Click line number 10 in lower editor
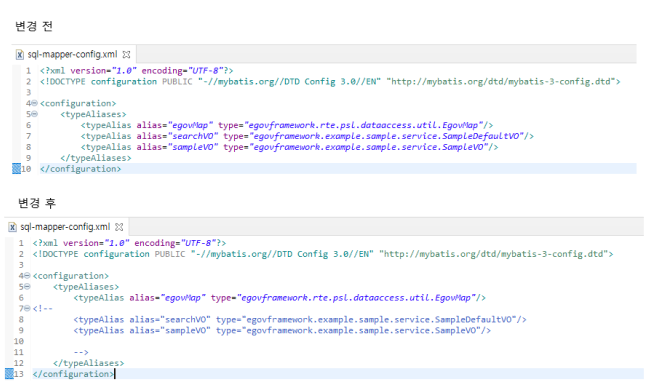Screen dimensions: 653x389 pos(19,341)
